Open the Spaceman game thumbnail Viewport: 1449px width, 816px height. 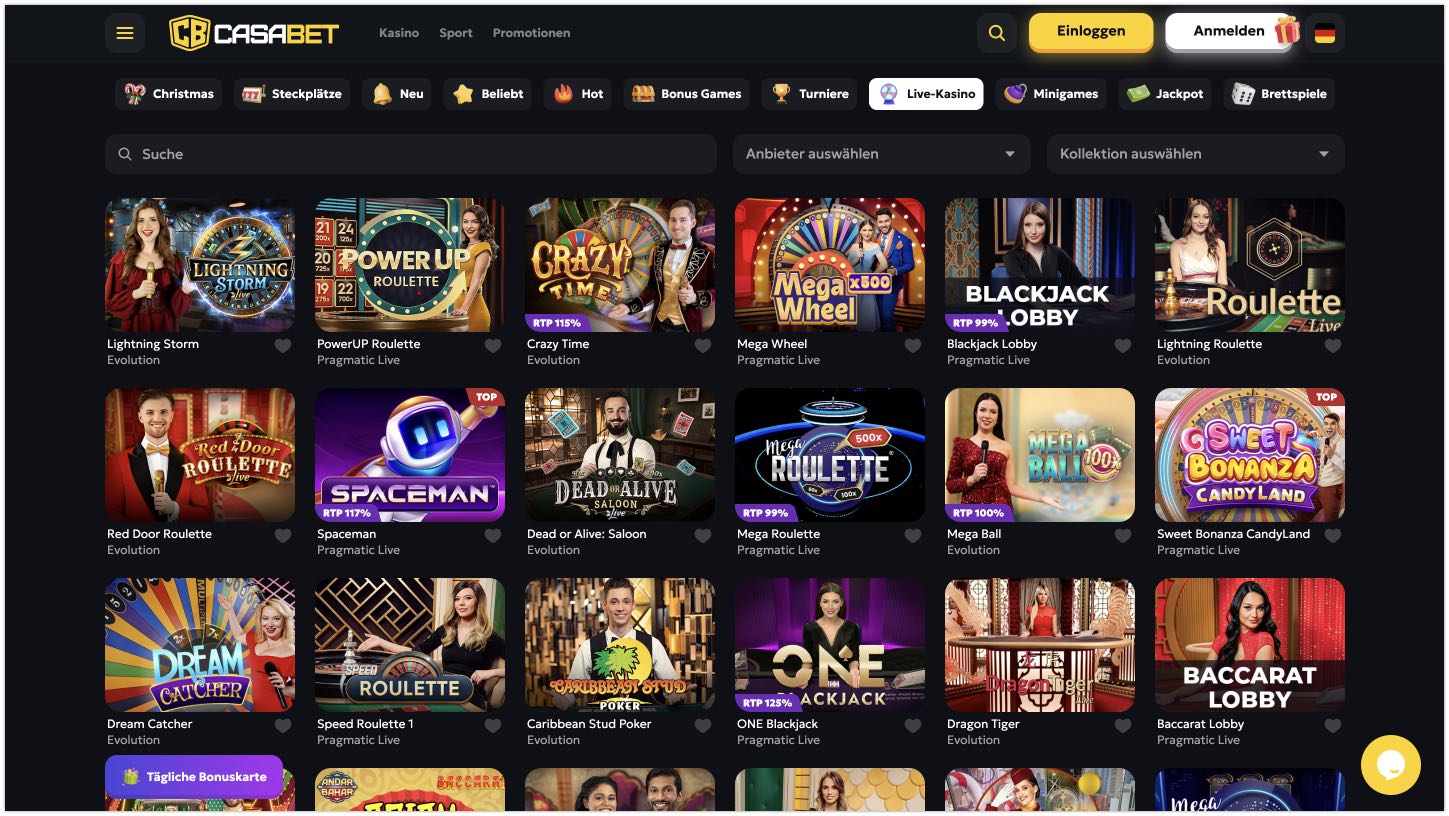[410, 455]
